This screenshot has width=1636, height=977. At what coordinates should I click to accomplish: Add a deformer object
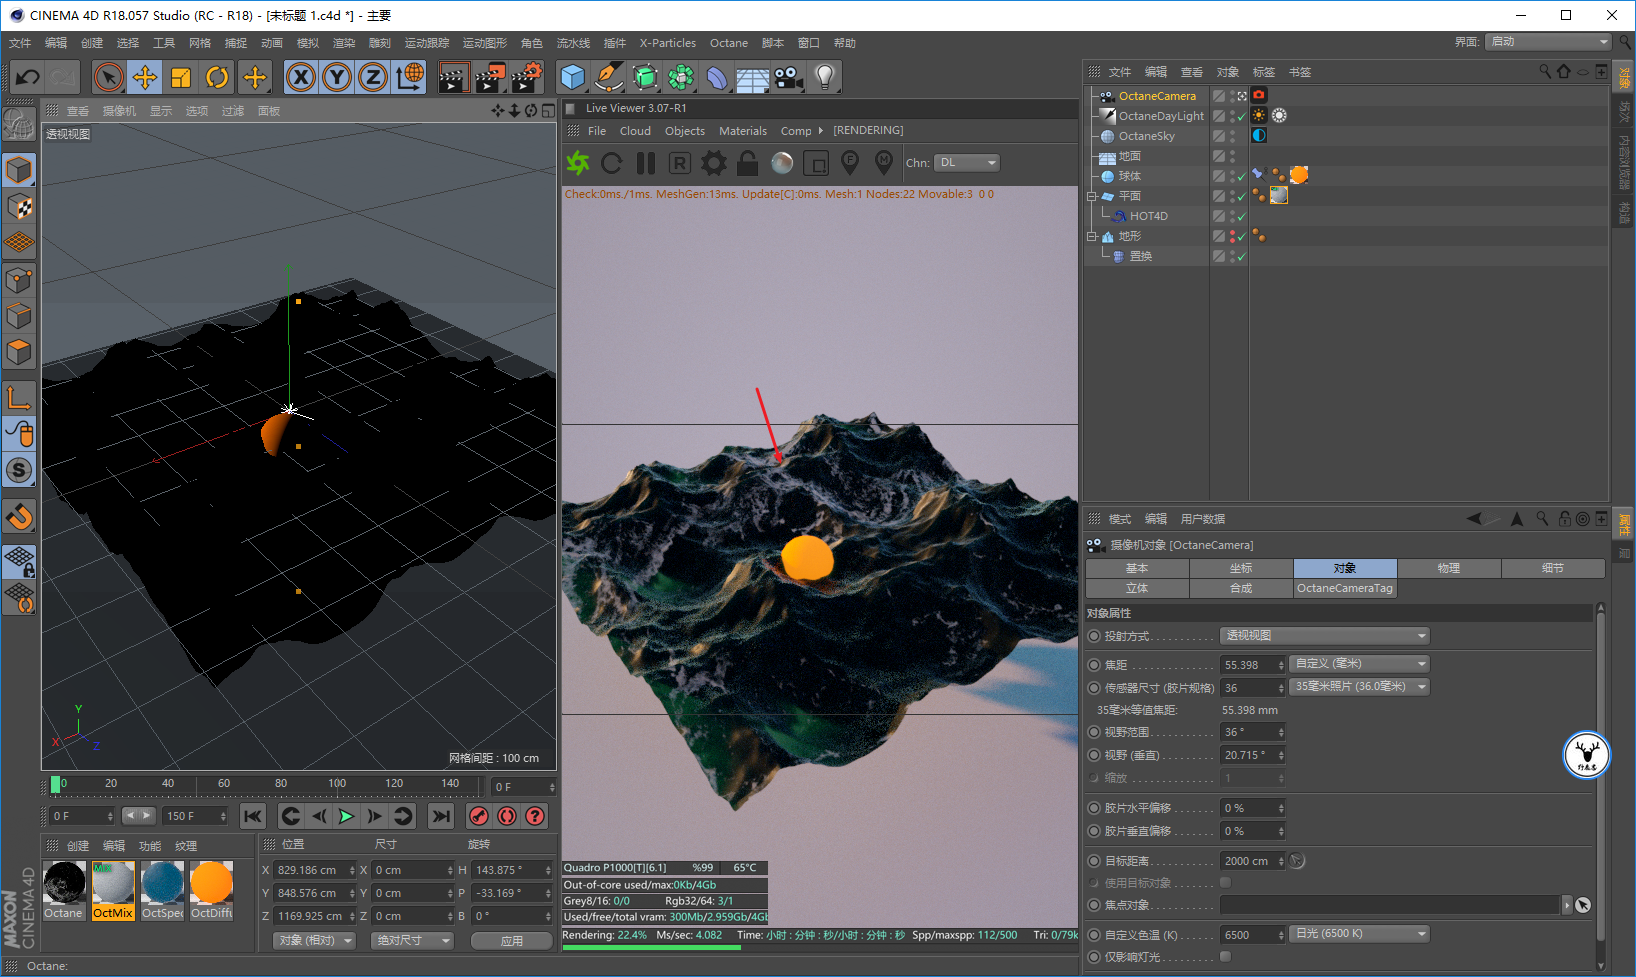(717, 77)
